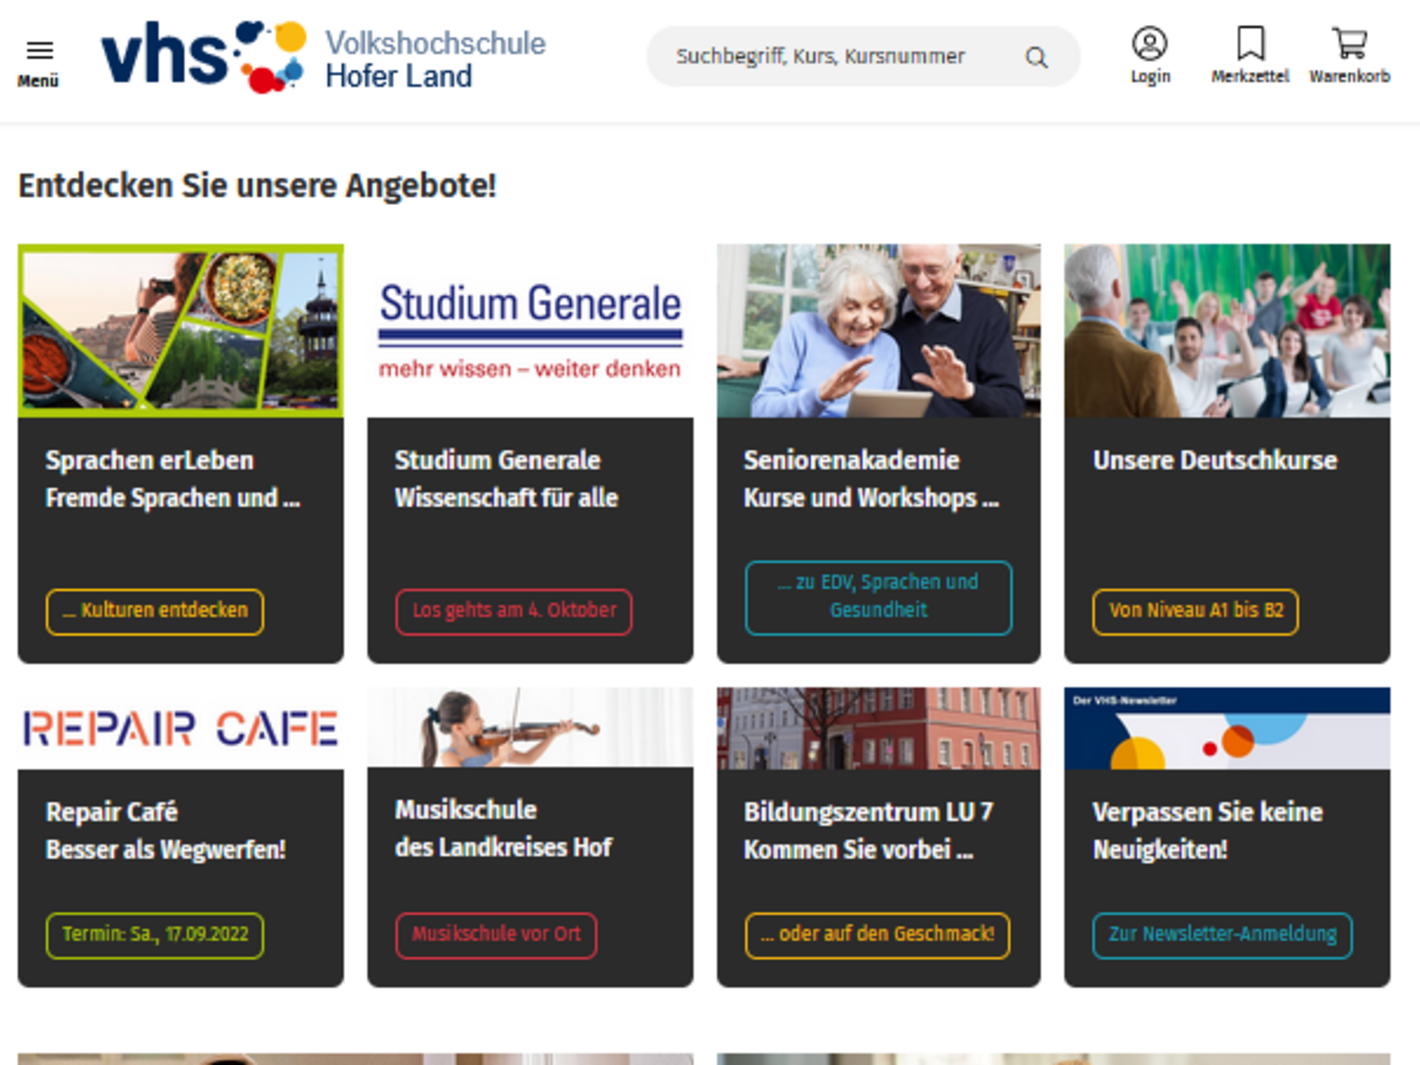The height and width of the screenshot is (1065, 1420).
Task: Click '... zu EDV, Sprachen und Gesundheit' button
Action: (878, 597)
